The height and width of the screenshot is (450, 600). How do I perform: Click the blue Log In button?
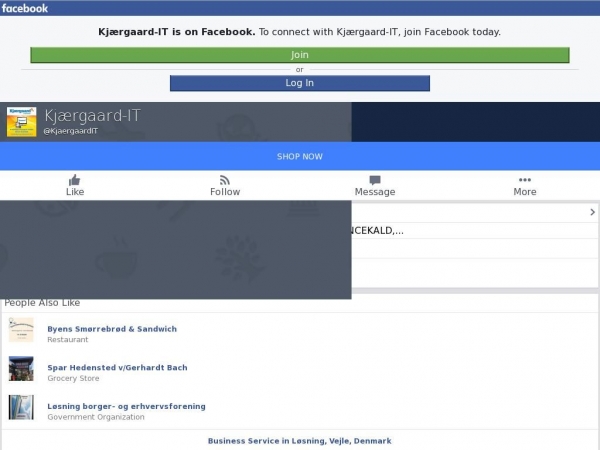click(x=300, y=83)
